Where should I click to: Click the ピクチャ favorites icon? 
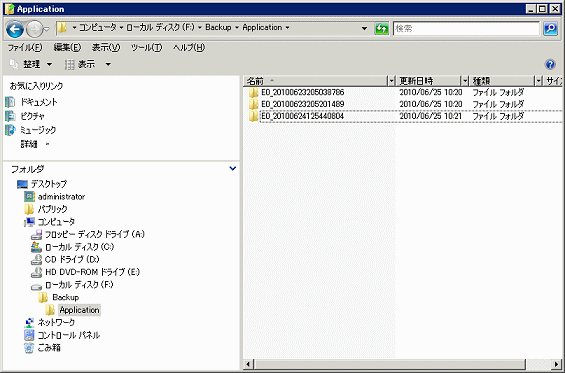pyautogui.click(x=10, y=116)
